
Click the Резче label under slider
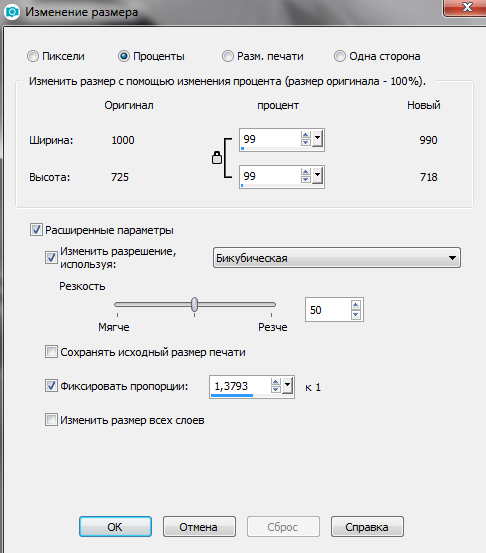tap(273, 327)
